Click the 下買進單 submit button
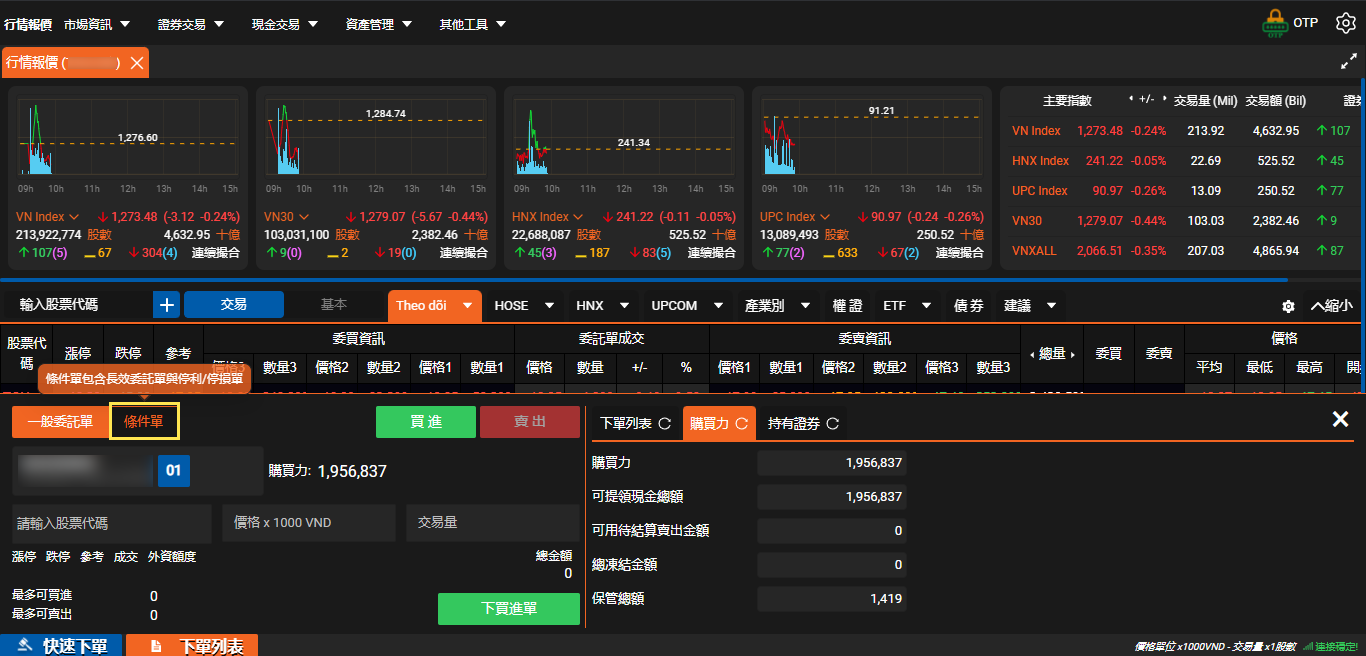Image resolution: width=1366 pixels, height=656 pixels. 508,609
